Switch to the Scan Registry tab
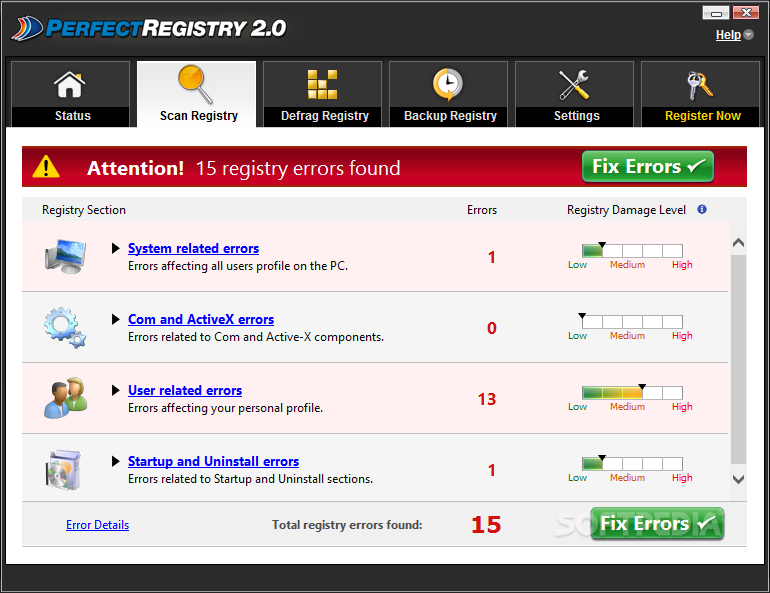Image resolution: width=770 pixels, height=593 pixels. [x=196, y=94]
